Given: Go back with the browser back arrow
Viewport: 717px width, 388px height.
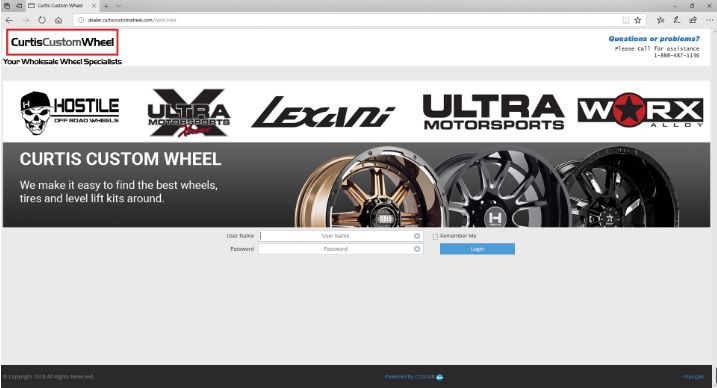Looking at the screenshot, I should click(9, 20).
